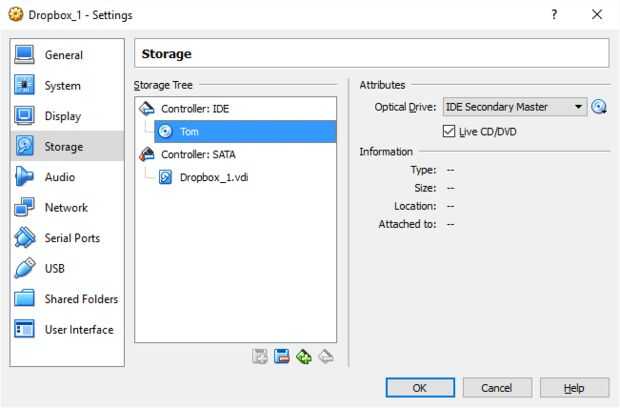This screenshot has width=620, height=408.
Task: Open the USB settings category
Action: (x=56, y=268)
